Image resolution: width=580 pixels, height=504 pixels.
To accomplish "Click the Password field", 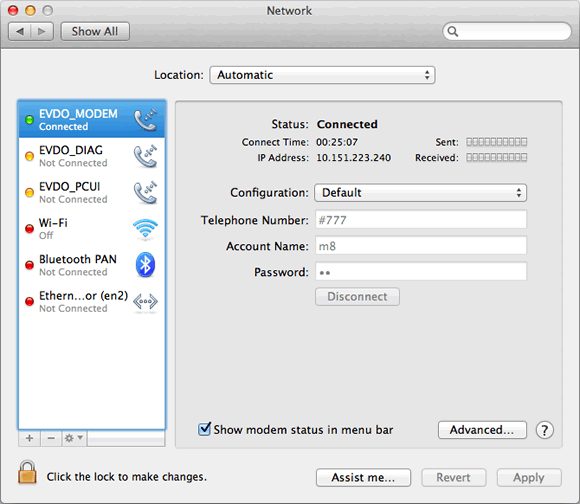I will coord(421,272).
